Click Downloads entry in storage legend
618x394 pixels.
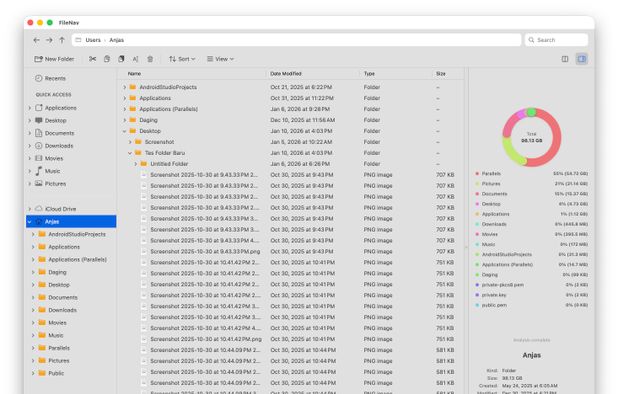531,224
